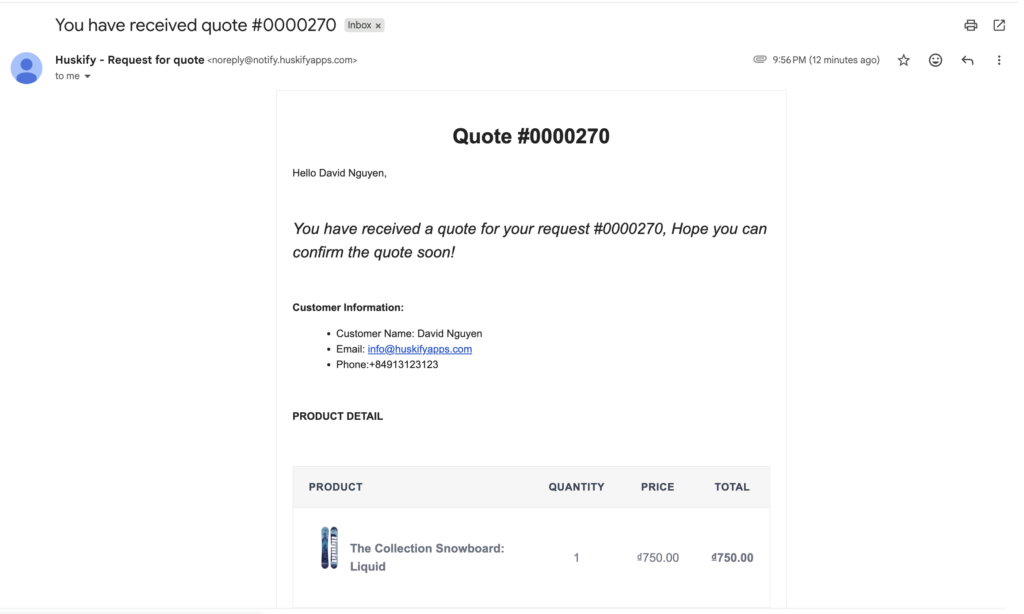Remove the Inbox label with its x

[378, 25]
